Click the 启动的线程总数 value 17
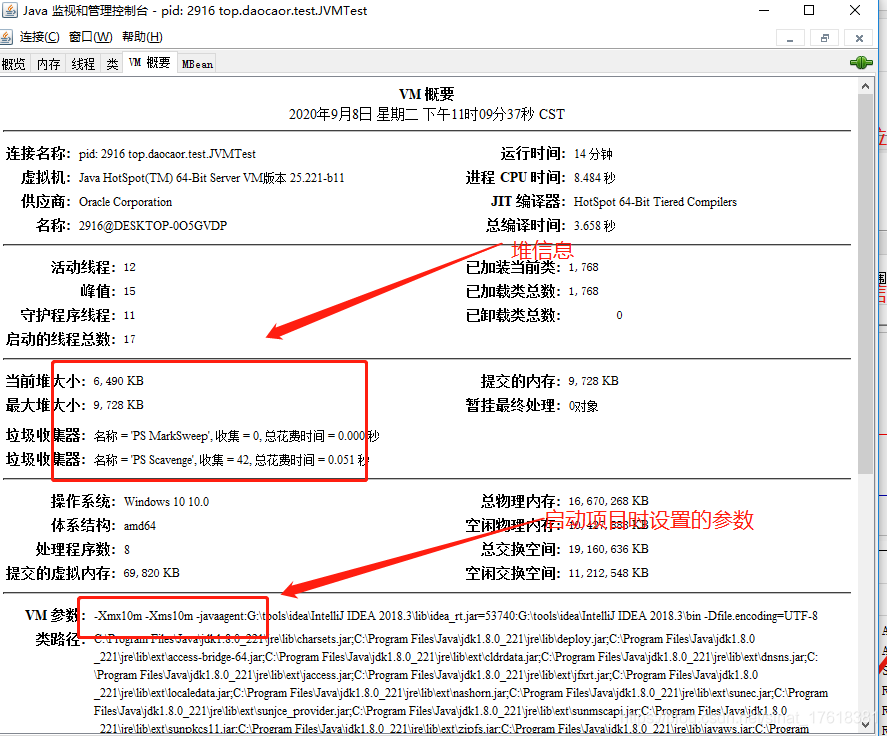The image size is (887, 736). pos(130,339)
